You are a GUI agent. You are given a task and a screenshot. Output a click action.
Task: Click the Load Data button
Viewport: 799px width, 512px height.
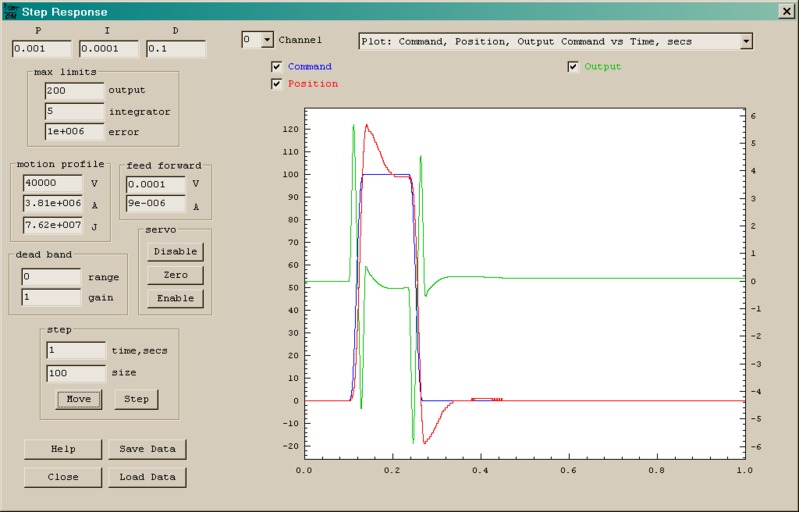coord(148,477)
